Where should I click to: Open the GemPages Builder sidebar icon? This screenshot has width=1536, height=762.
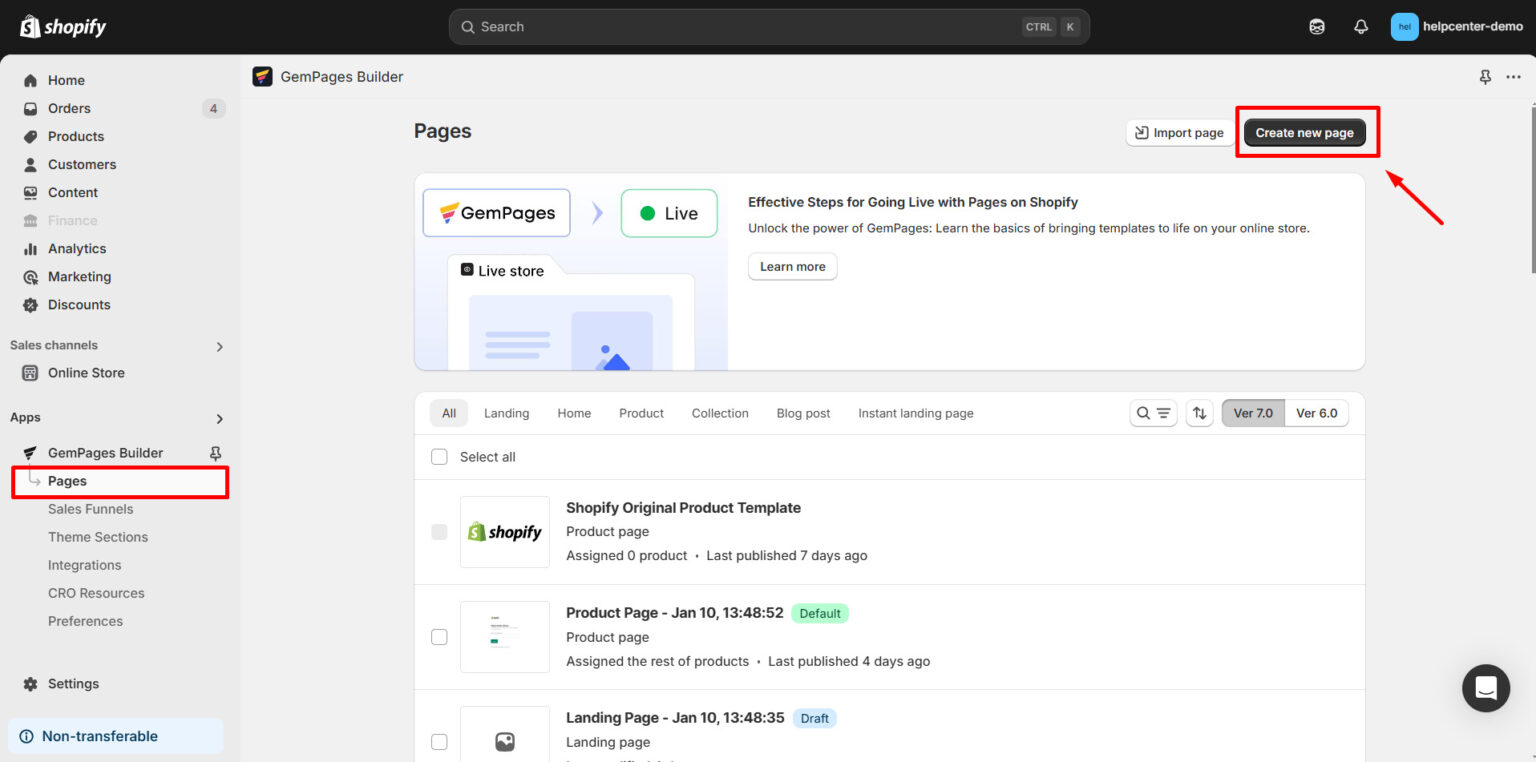click(31, 452)
